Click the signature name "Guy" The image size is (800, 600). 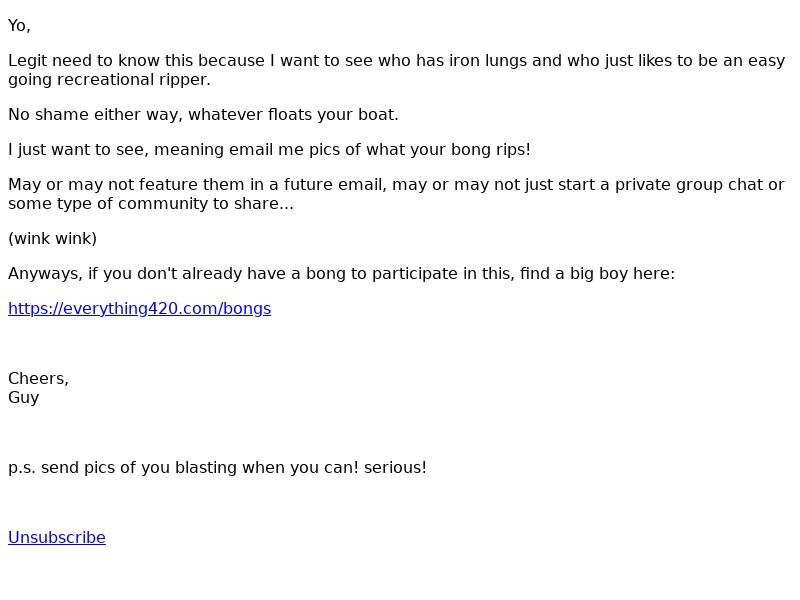coord(24,398)
